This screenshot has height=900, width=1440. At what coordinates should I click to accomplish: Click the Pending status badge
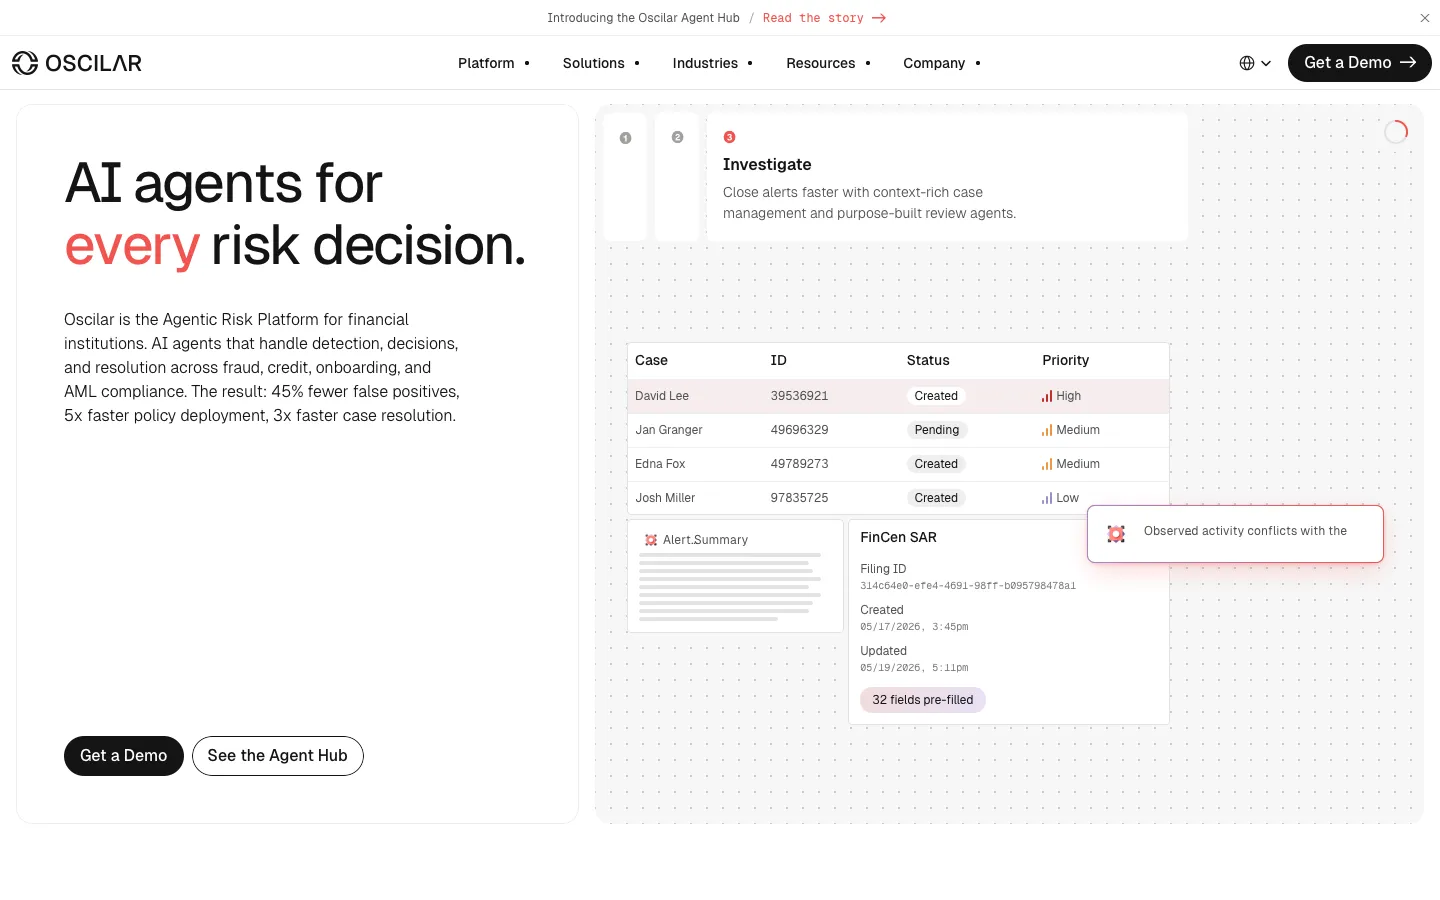[x=937, y=430]
